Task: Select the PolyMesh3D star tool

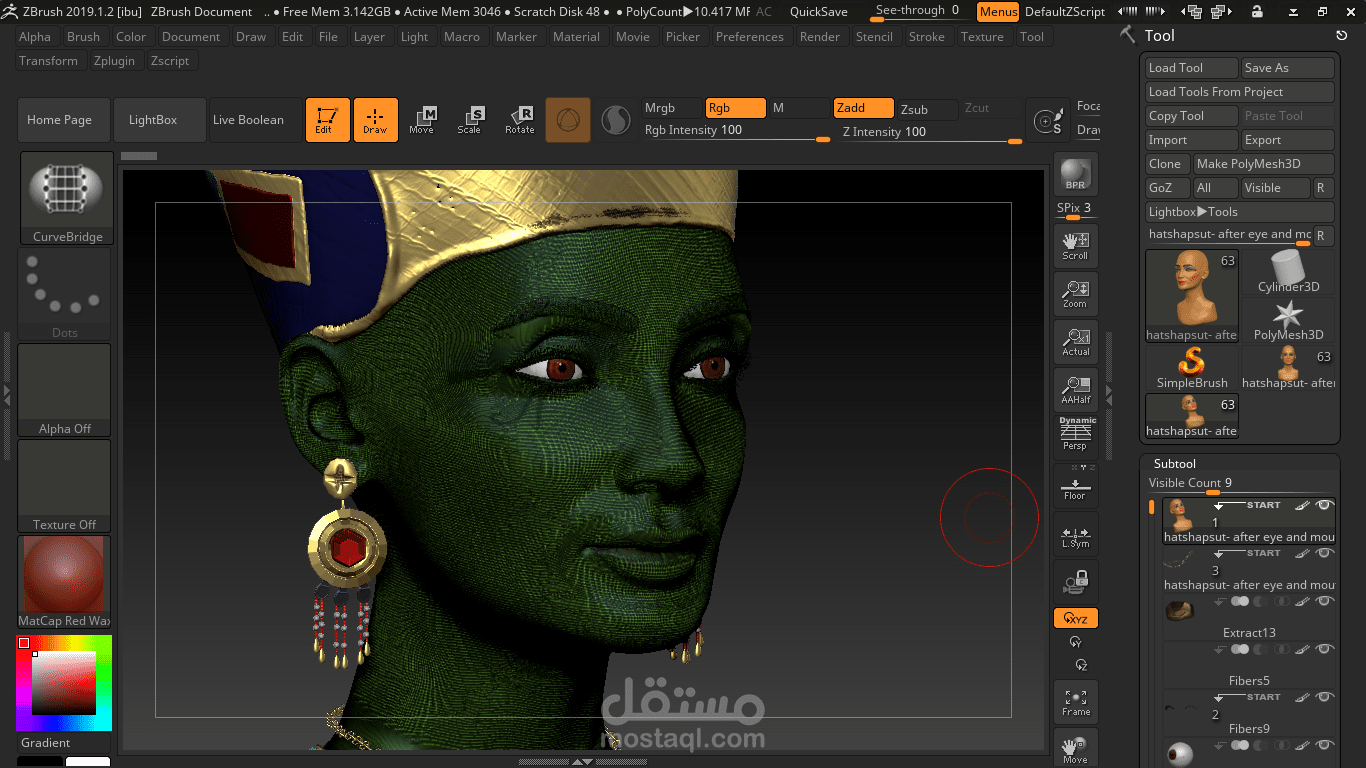Action: pyautogui.click(x=1288, y=320)
